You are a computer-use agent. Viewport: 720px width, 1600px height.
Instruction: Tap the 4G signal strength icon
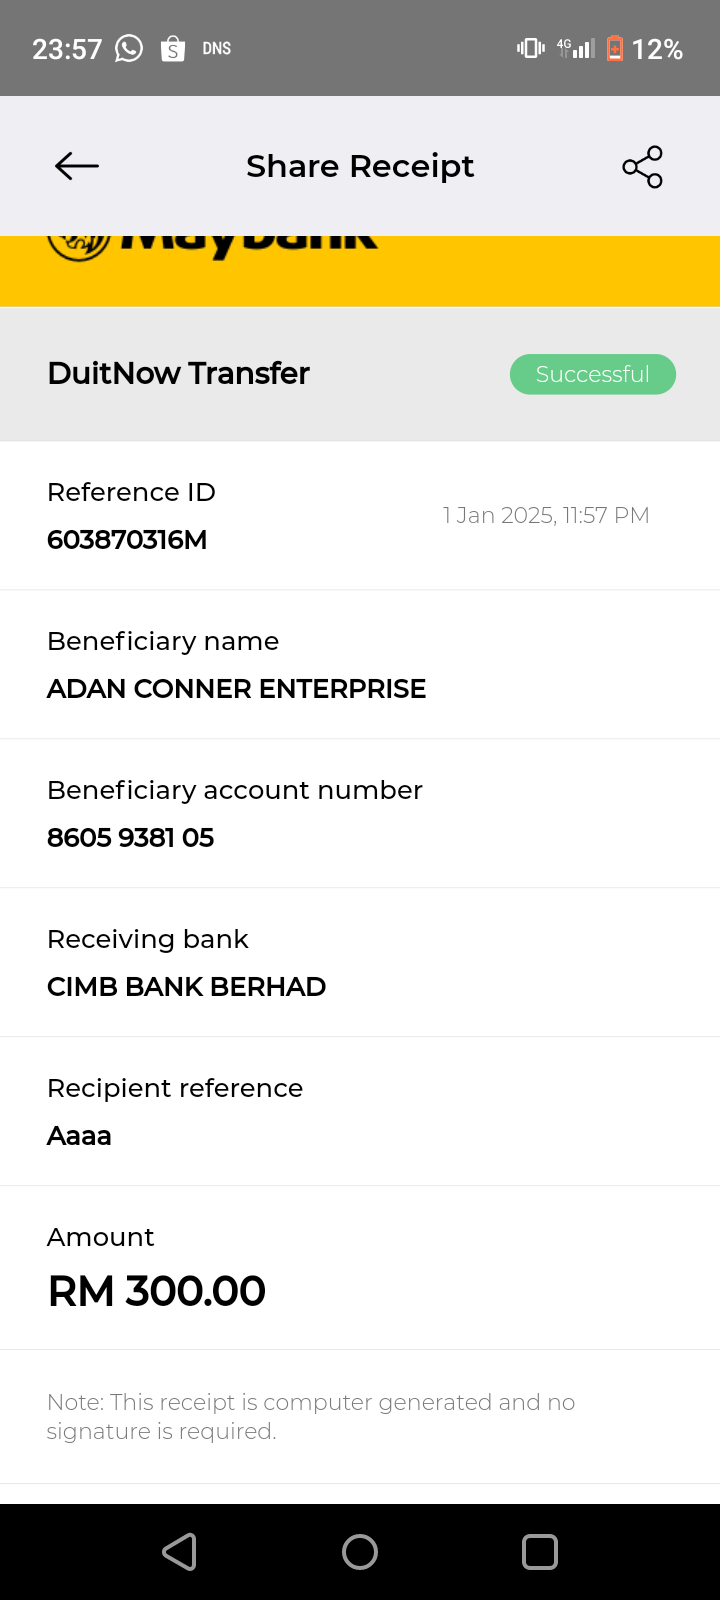coord(576,48)
